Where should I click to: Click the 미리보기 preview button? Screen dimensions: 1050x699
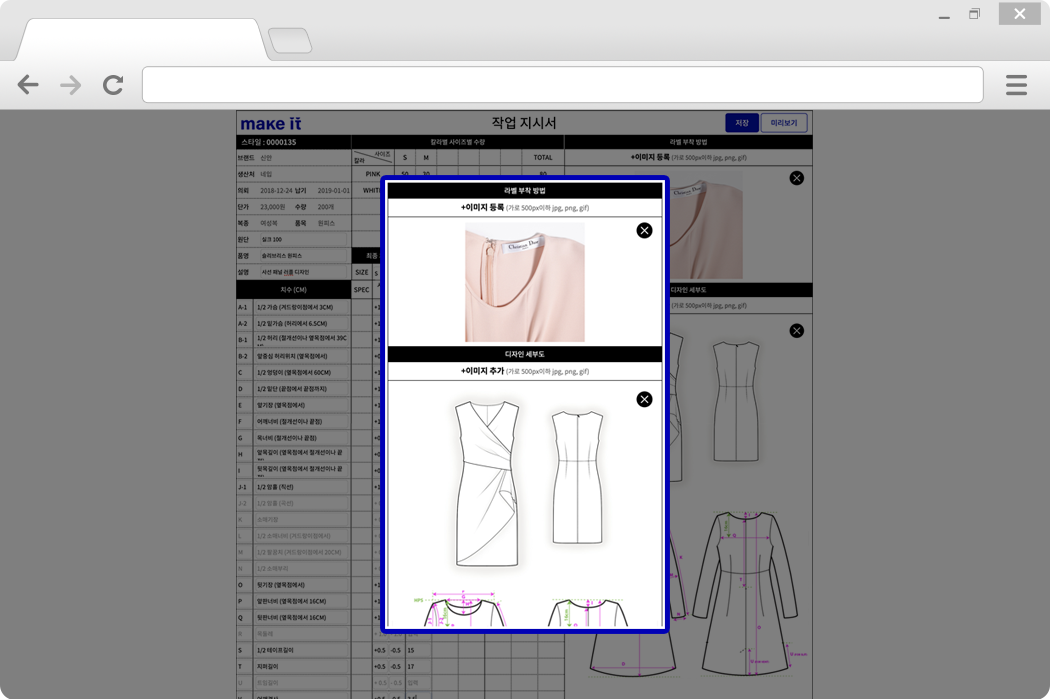[783, 123]
